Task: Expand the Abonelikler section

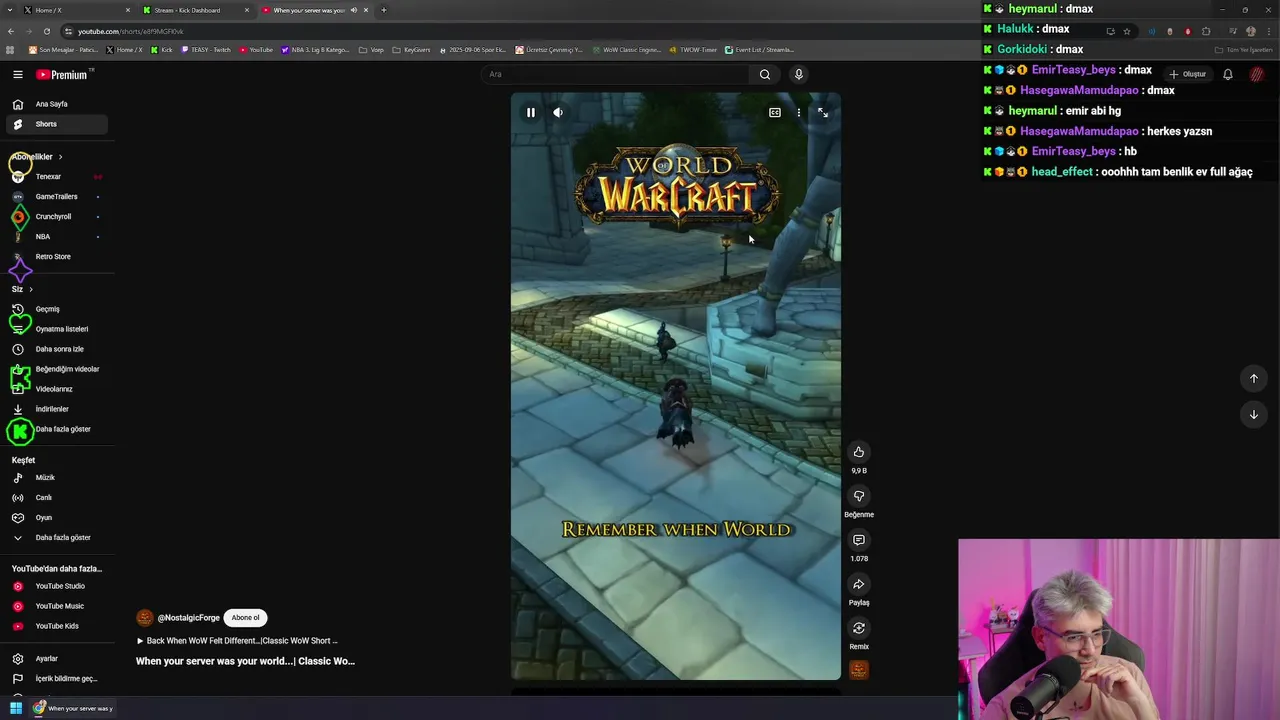Action: pos(38,157)
